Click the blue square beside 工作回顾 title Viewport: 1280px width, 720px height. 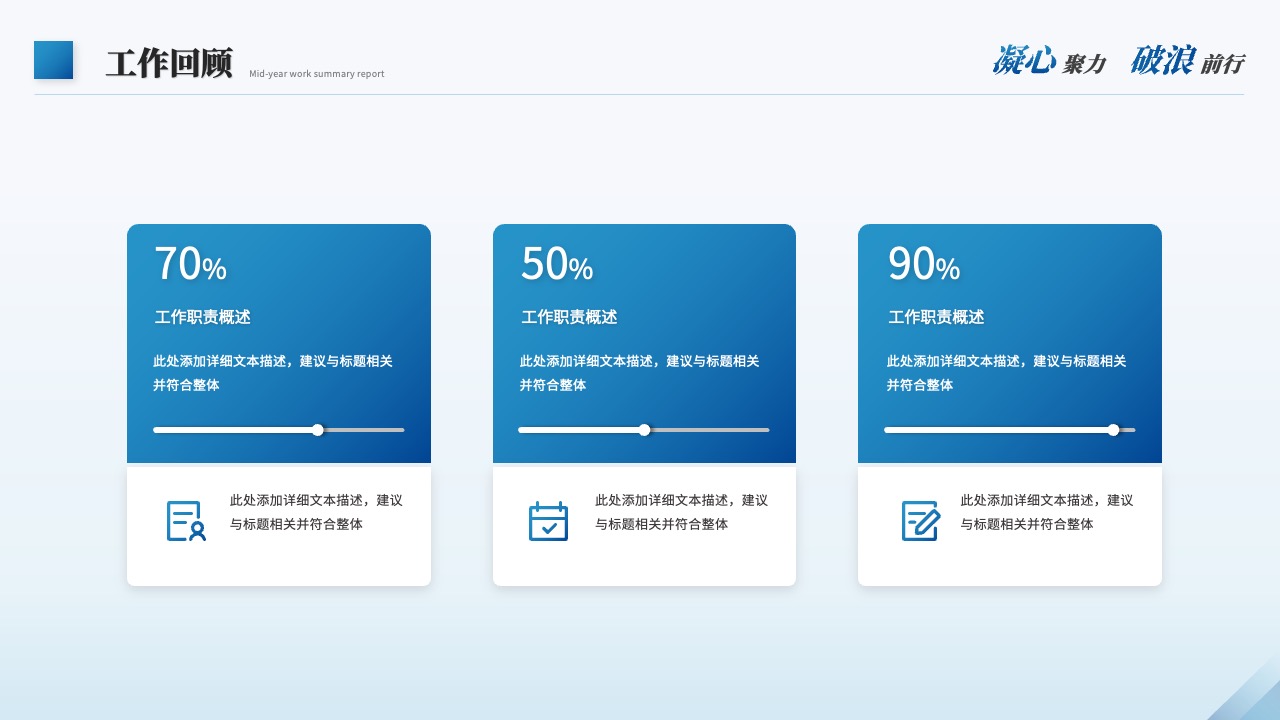(x=54, y=60)
